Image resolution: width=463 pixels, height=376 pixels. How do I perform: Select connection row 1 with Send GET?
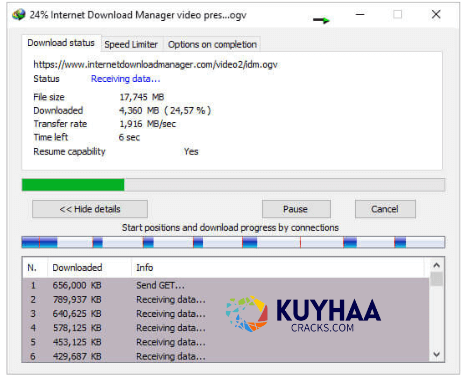click(x=226, y=285)
